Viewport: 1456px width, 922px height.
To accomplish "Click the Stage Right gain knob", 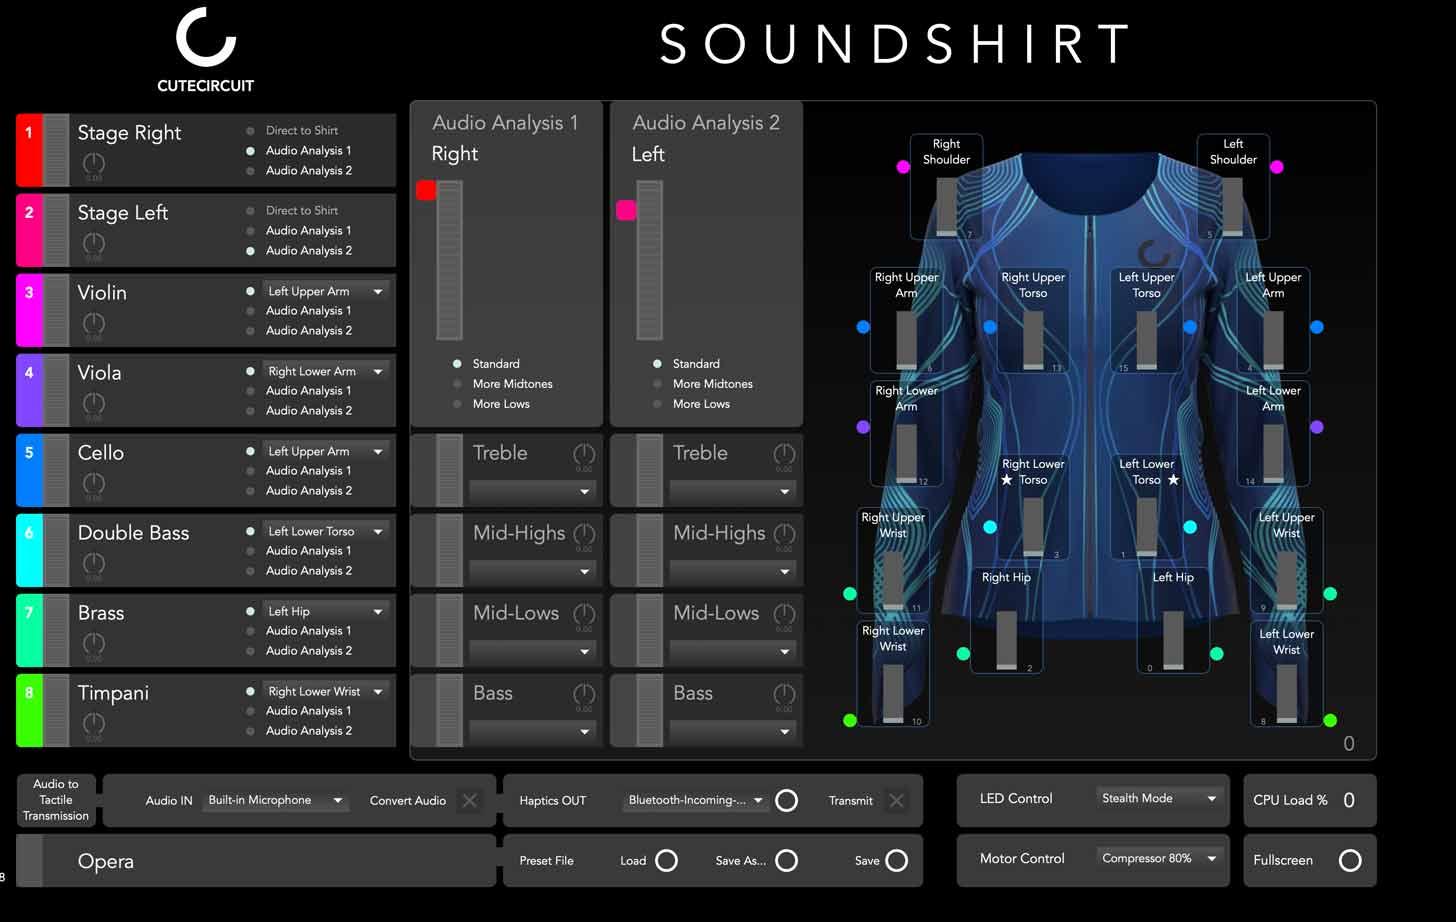I will click(93, 163).
